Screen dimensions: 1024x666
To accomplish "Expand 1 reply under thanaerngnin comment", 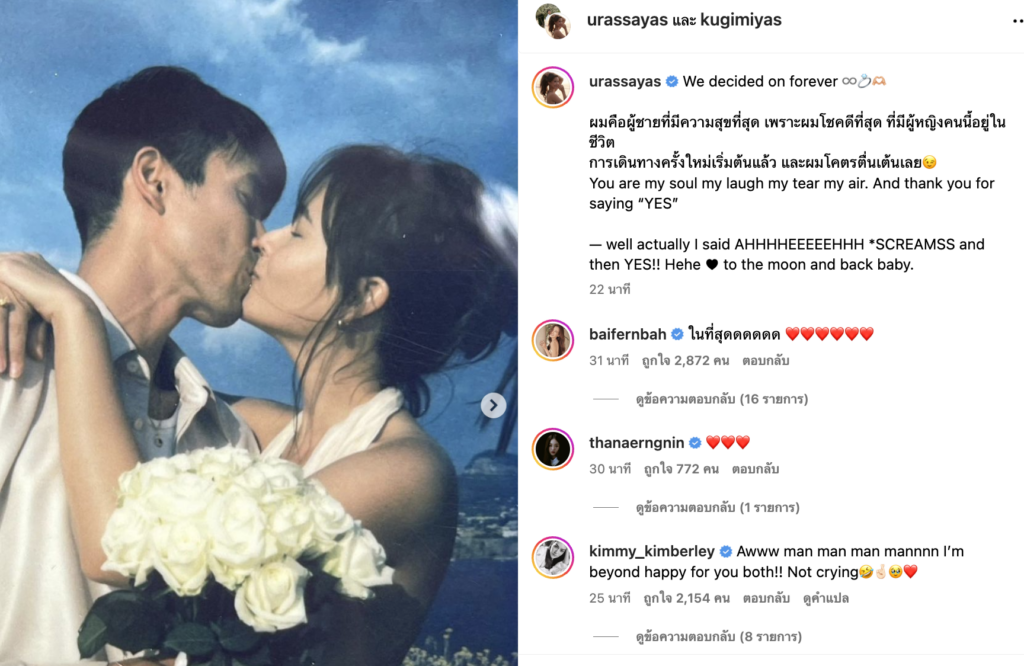I will (717, 507).
